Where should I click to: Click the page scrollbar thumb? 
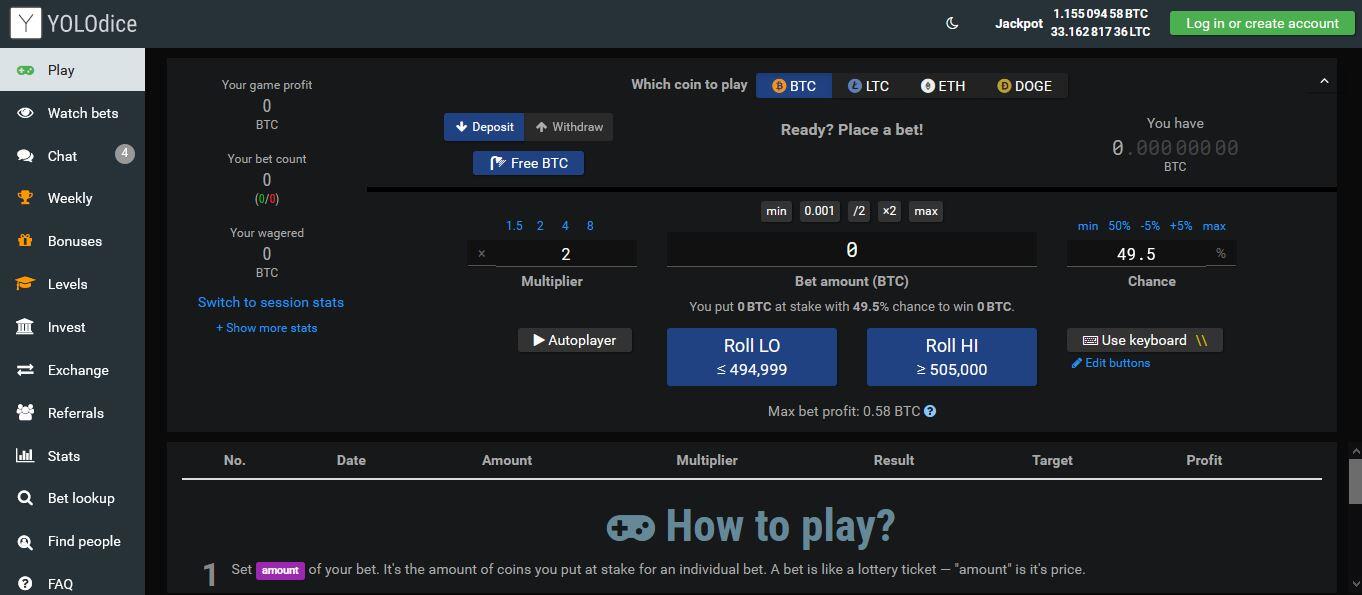(x=1355, y=482)
